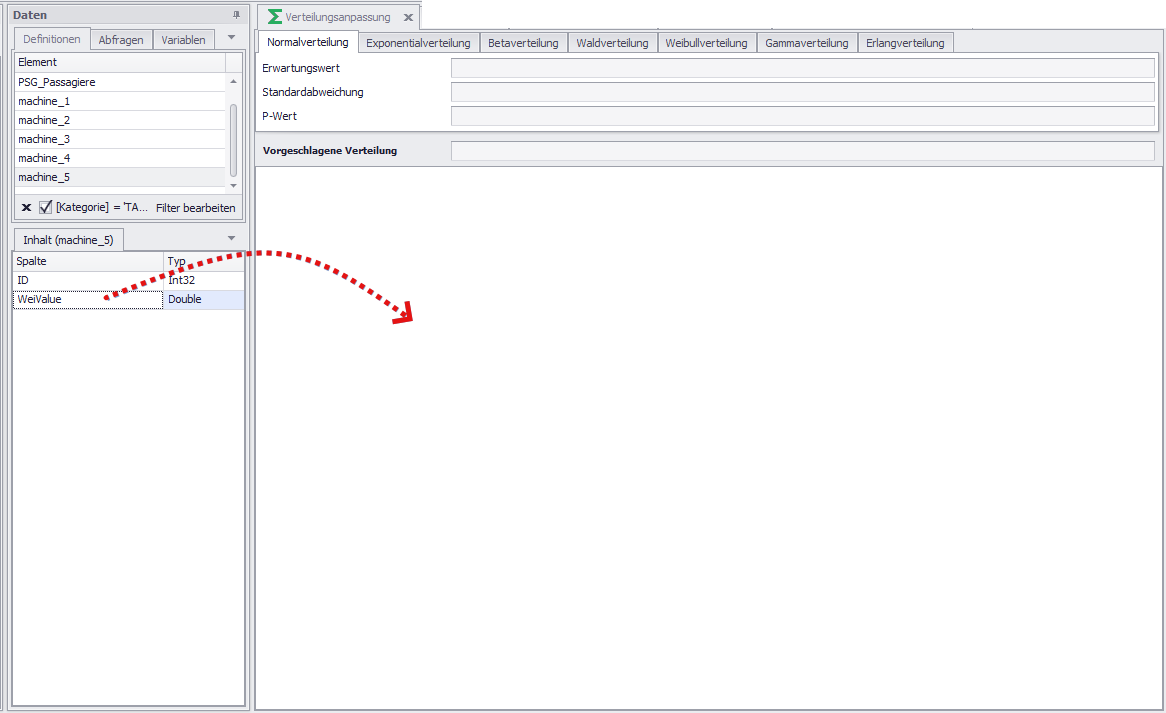This screenshot has height=713, width=1166.
Task: Click Filter bearbeiten button
Action: point(196,208)
